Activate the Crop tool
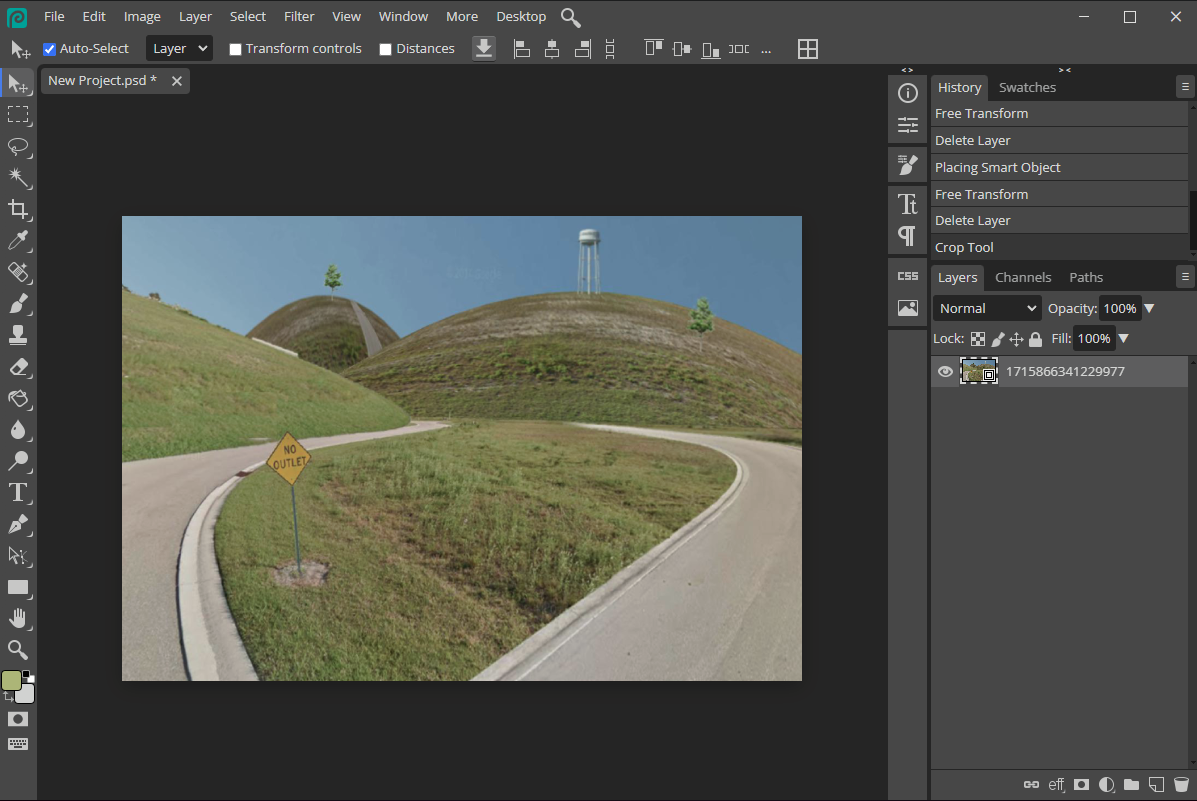 click(x=18, y=209)
